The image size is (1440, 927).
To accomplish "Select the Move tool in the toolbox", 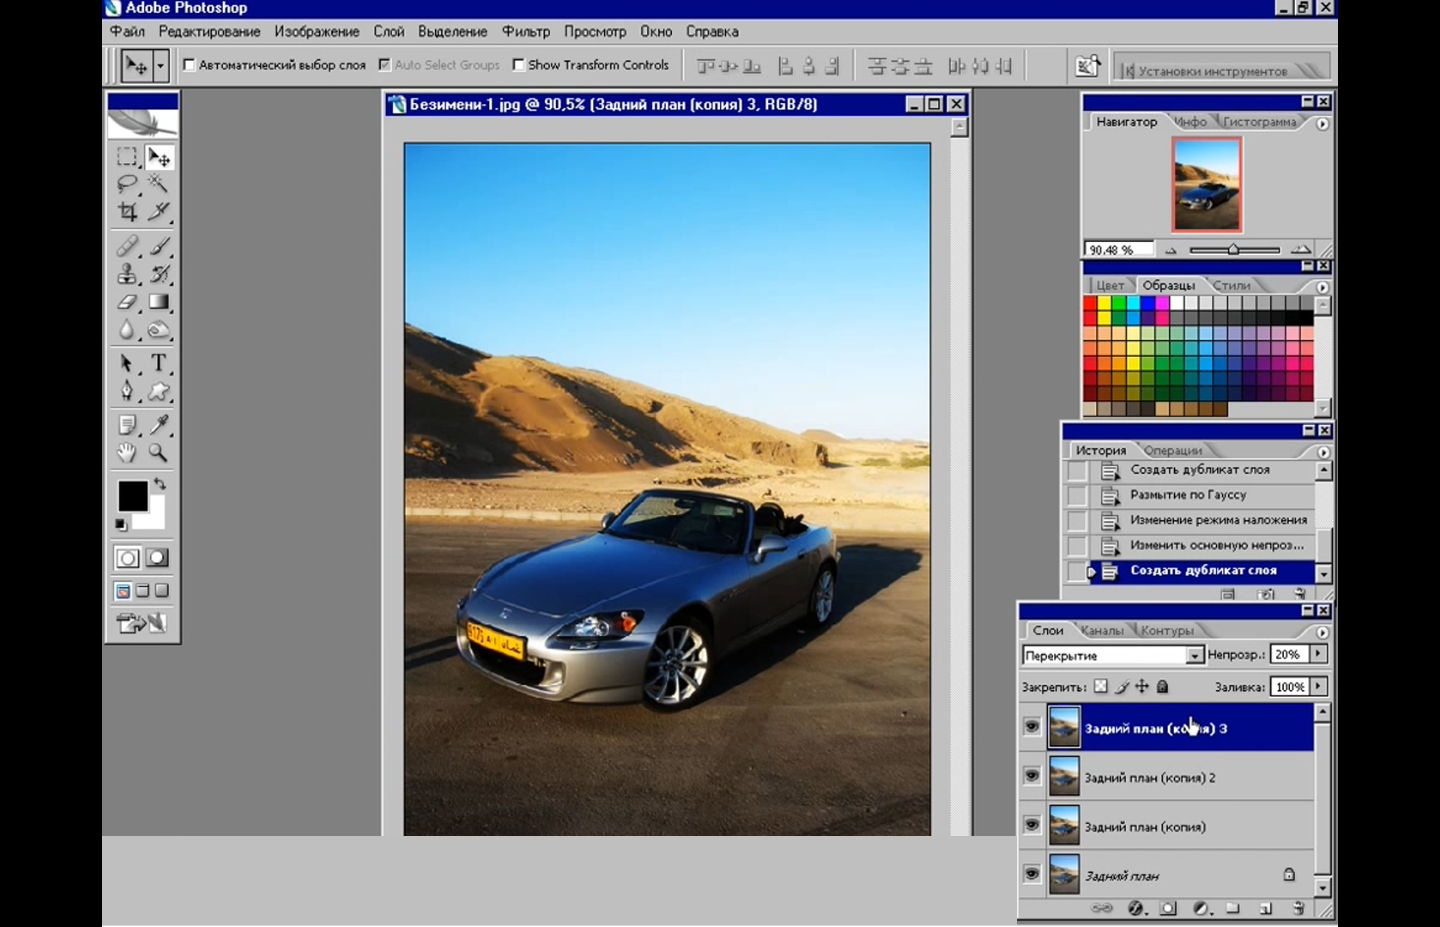I will tap(158, 157).
